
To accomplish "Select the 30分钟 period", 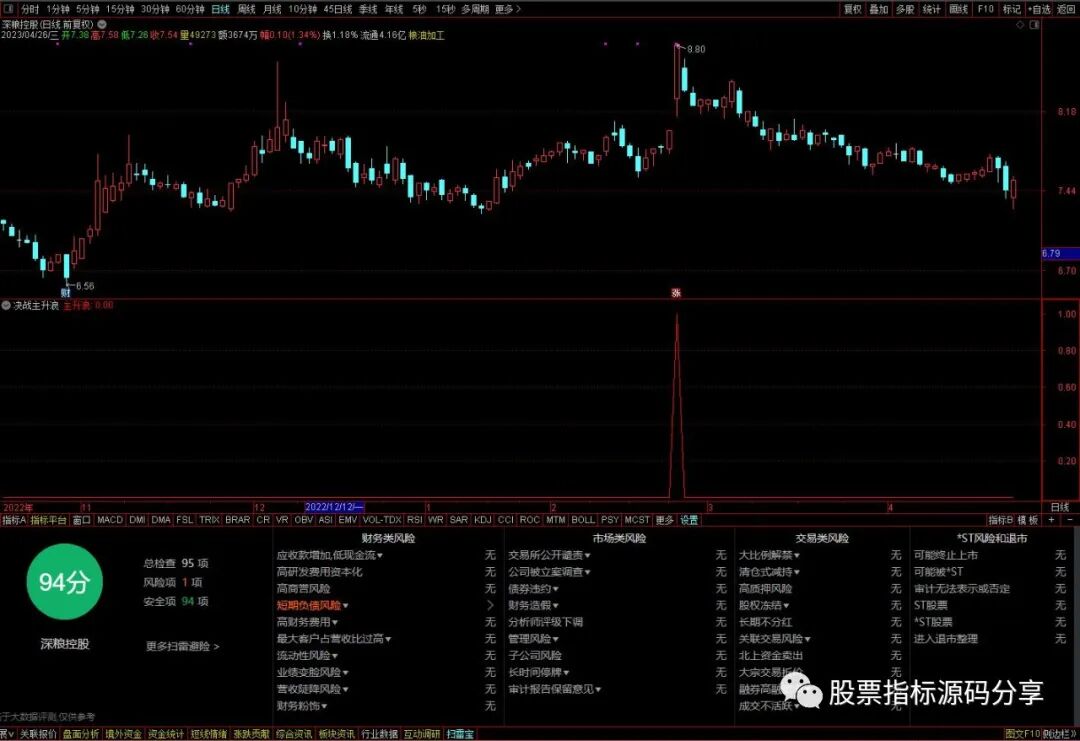I will [x=155, y=9].
